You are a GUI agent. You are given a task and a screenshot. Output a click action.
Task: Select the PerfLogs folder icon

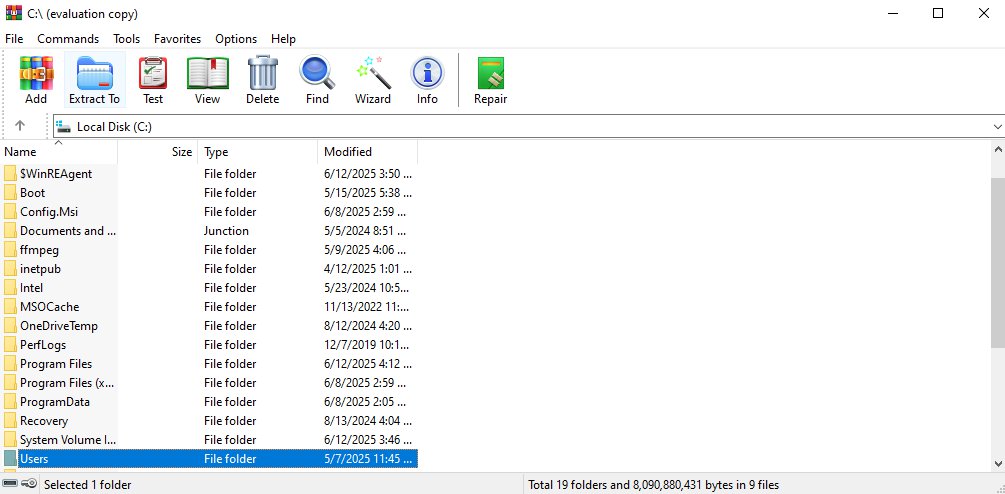pyautogui.click(x=10, y=345)
